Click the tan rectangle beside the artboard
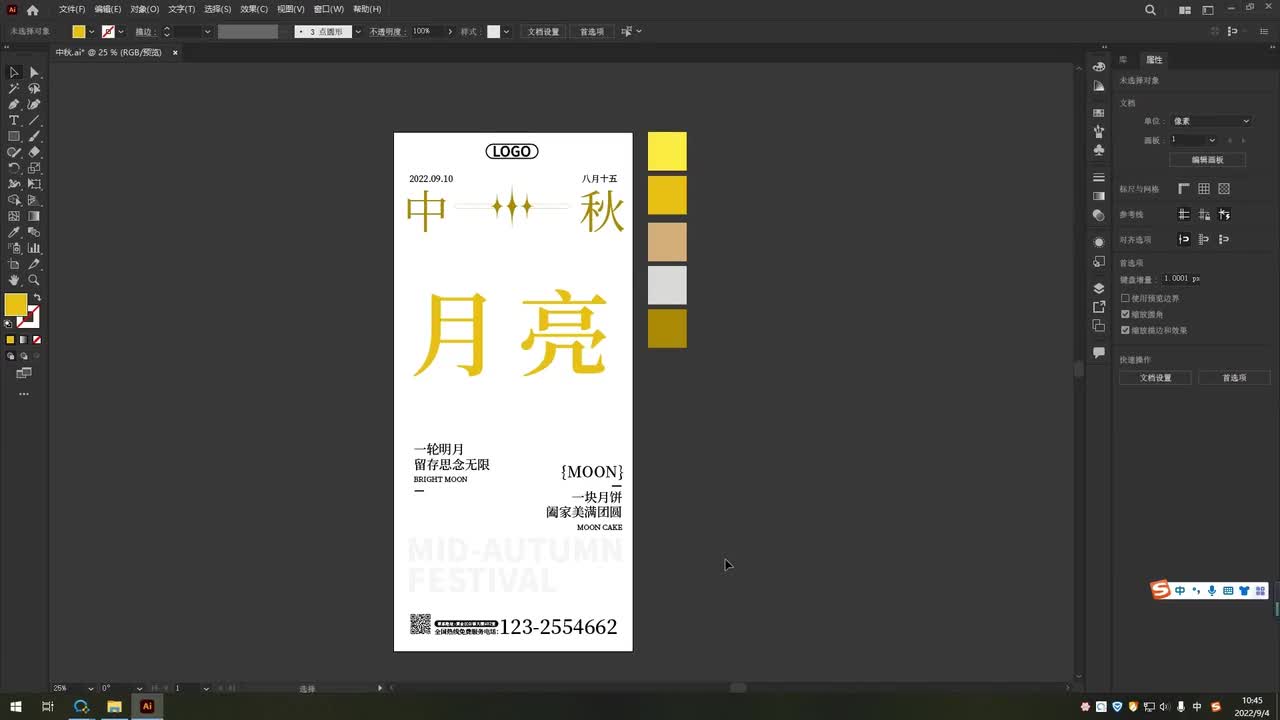 (x=667, y=242)
